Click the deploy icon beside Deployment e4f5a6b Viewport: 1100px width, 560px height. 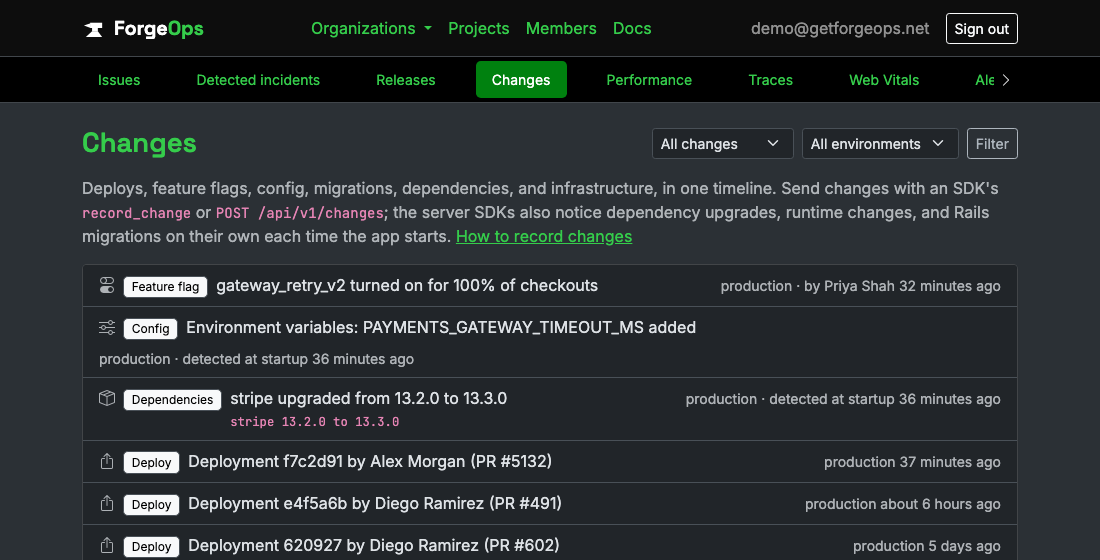tap(107, 504)
